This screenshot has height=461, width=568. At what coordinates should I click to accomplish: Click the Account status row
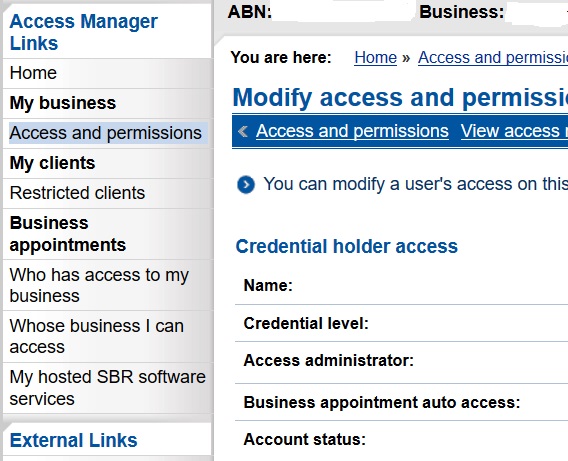tap(401, 440)
